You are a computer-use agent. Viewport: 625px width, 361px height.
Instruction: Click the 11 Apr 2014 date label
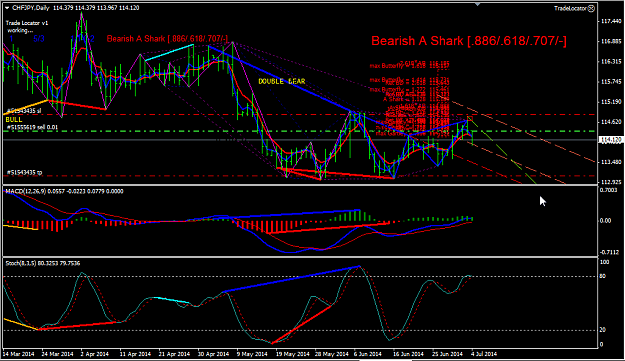pyautogui.click(x=135, y=354)
